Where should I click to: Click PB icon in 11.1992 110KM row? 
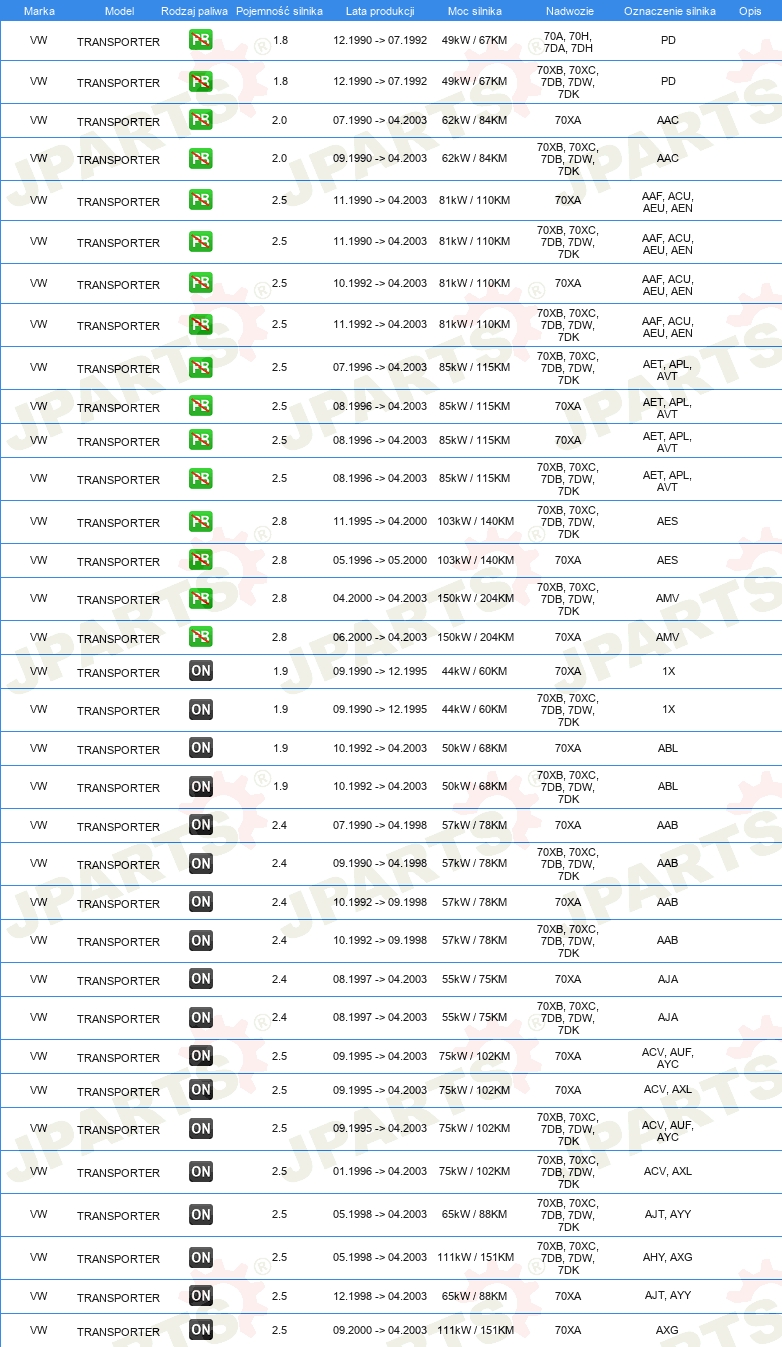click(201, 324)
